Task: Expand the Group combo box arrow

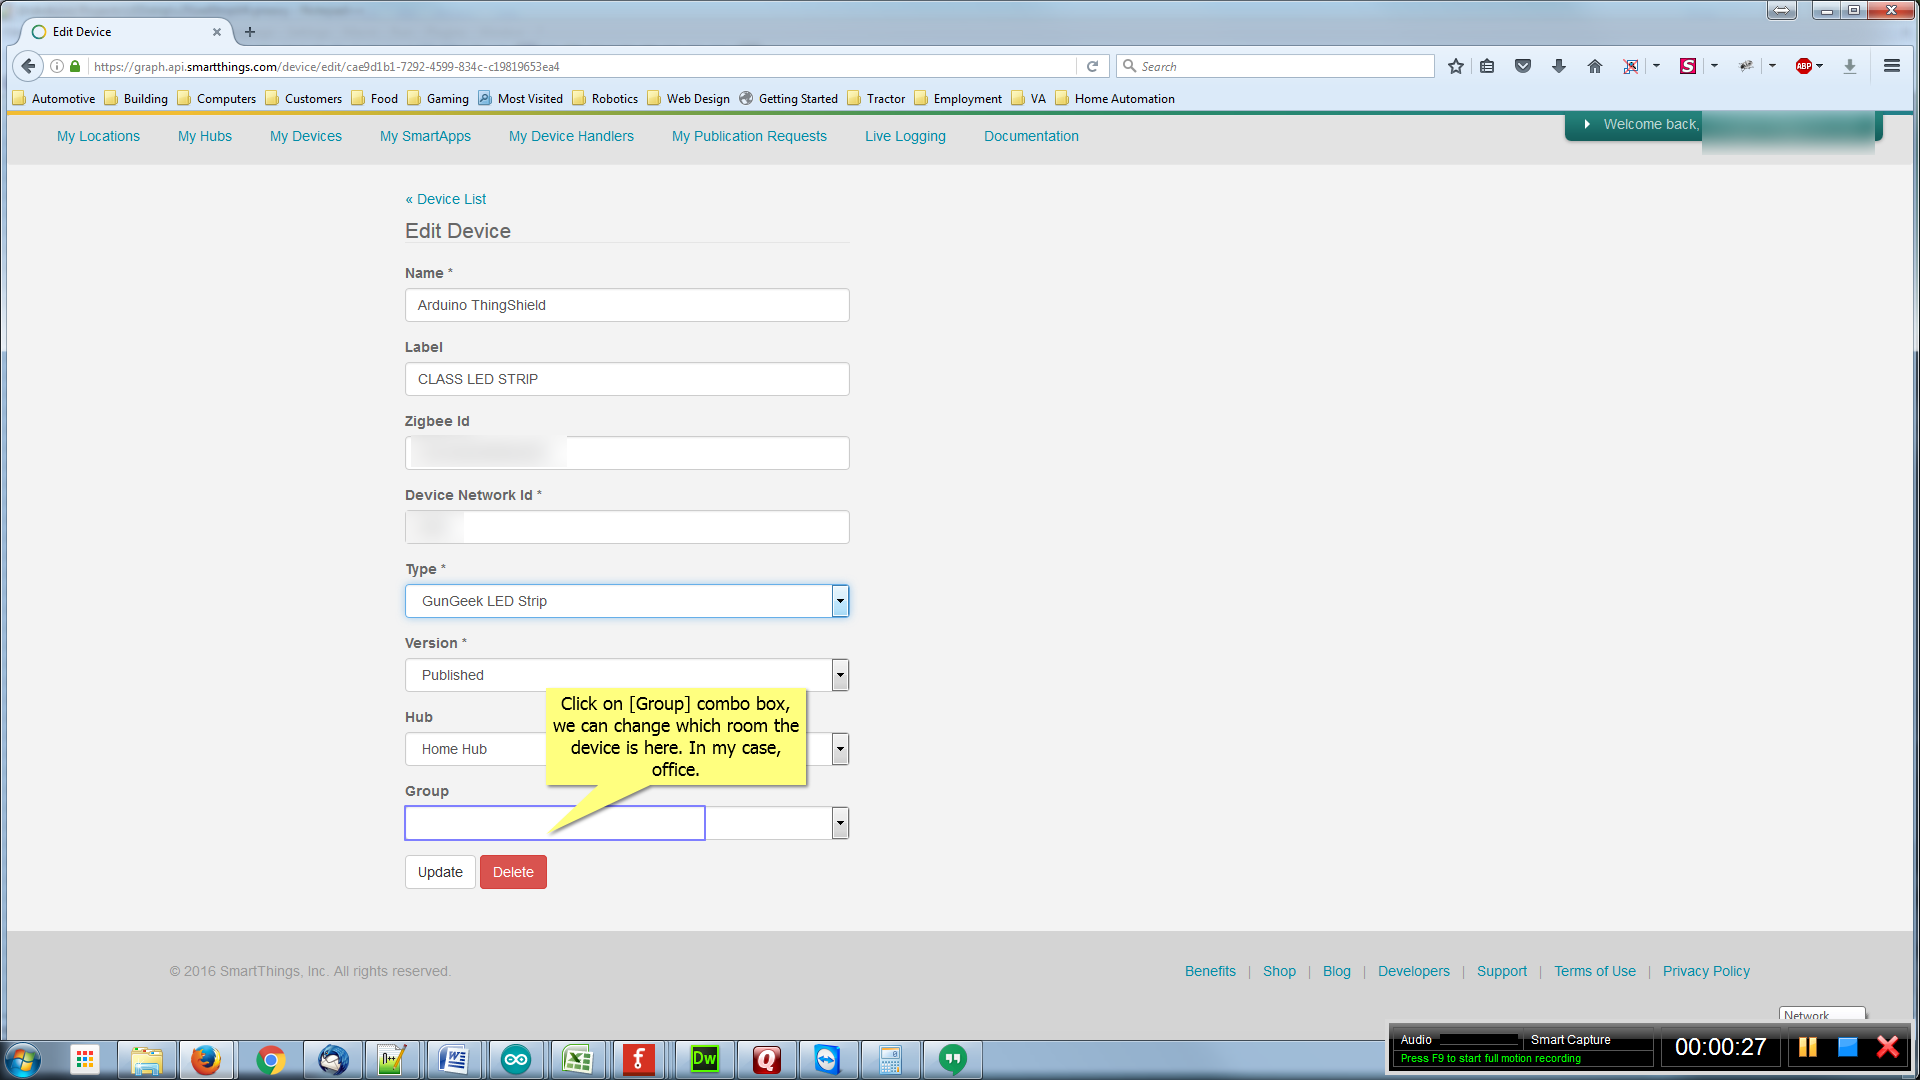Action: click(x=840, y=823)
